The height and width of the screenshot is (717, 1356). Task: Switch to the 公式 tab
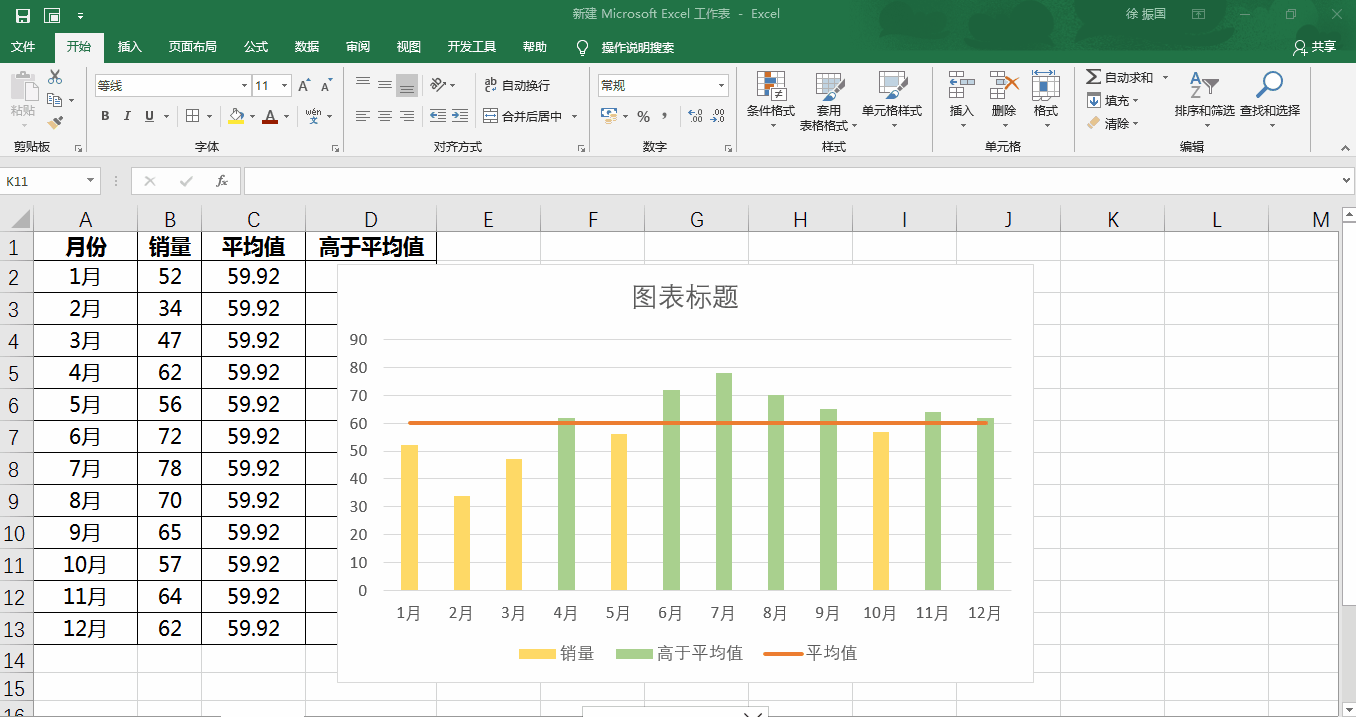coord(256,47)
